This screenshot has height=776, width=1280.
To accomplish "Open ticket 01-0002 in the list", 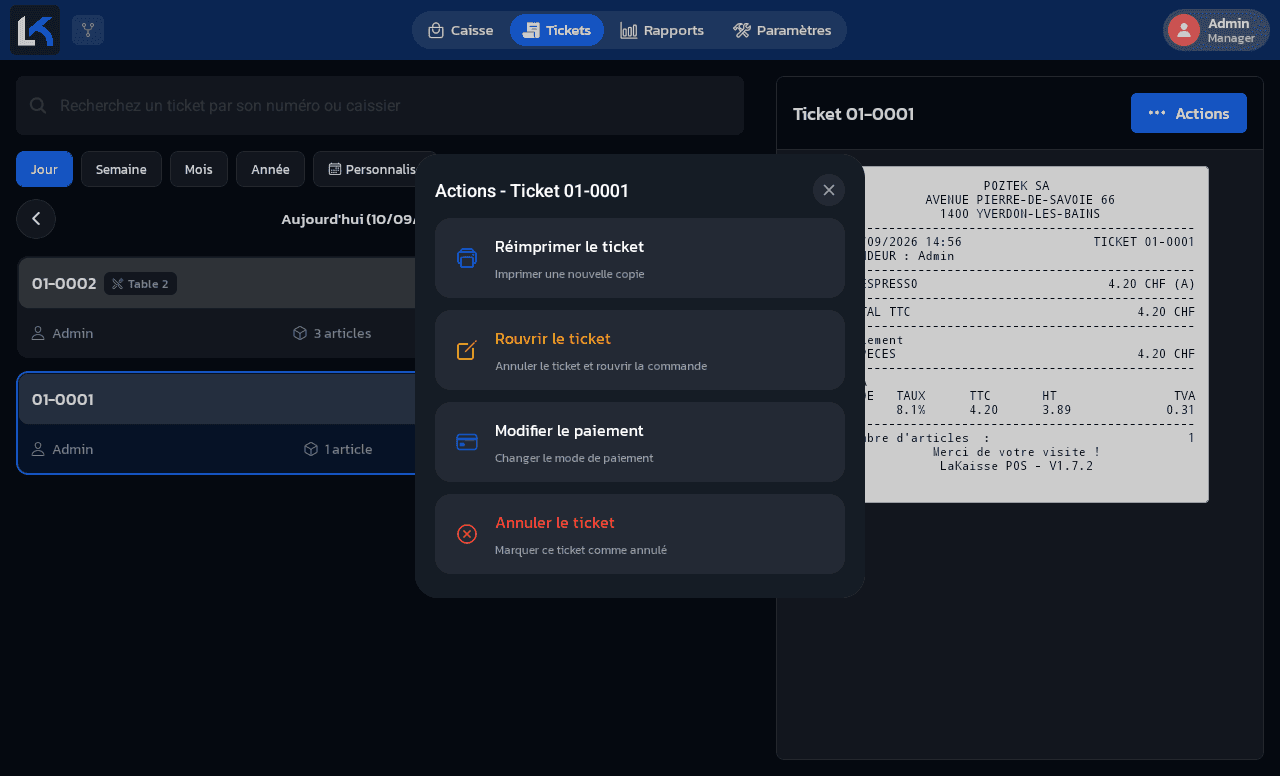I will point(217,307).
